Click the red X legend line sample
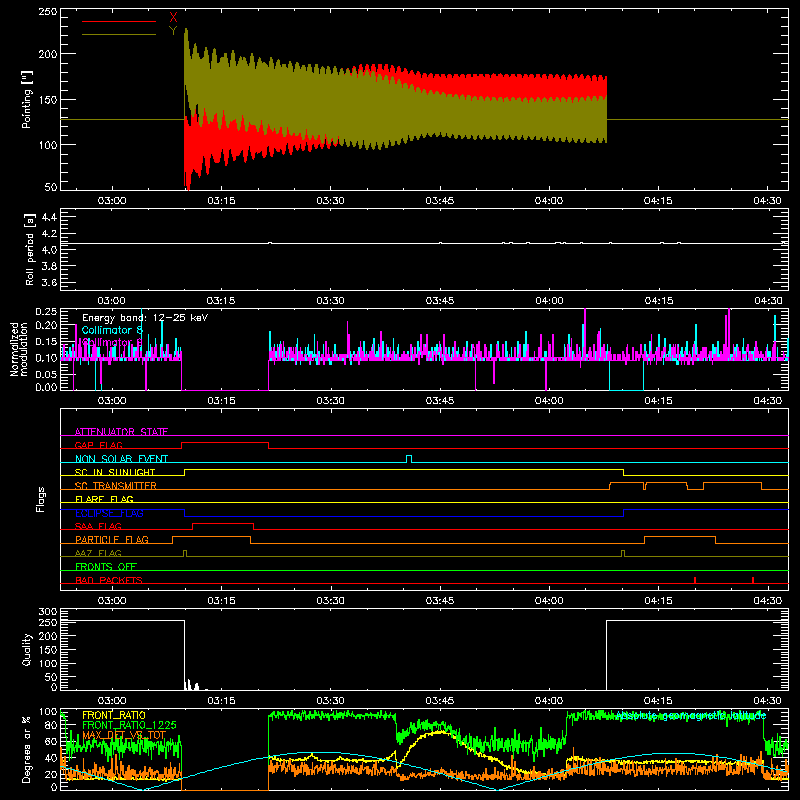800x800 pixels. tap(119, 21)
